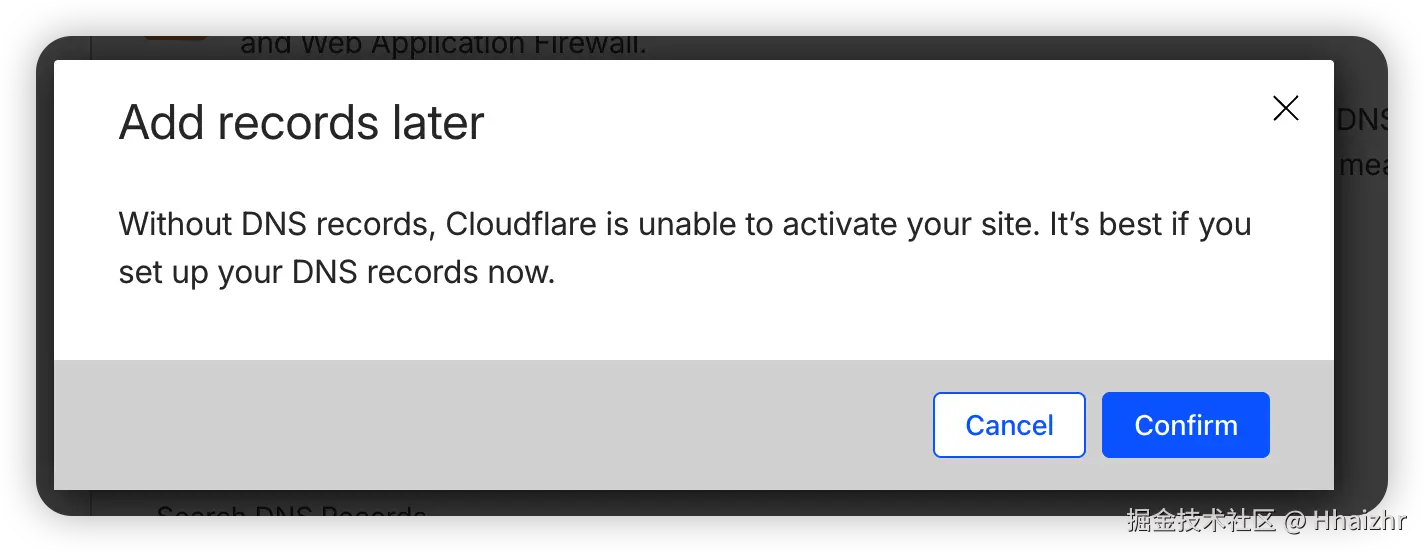
Task: Click the "Without DNS records" opening text
Action: [274, 224]
